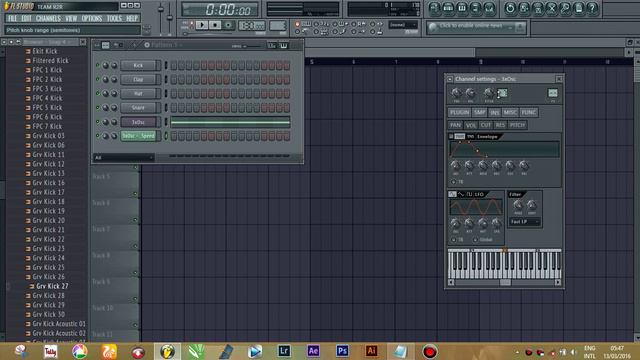Viewport: 640px width, 360px height.
Task: Mute the Hat channel with its green LED
Action: tap(98, 93)
